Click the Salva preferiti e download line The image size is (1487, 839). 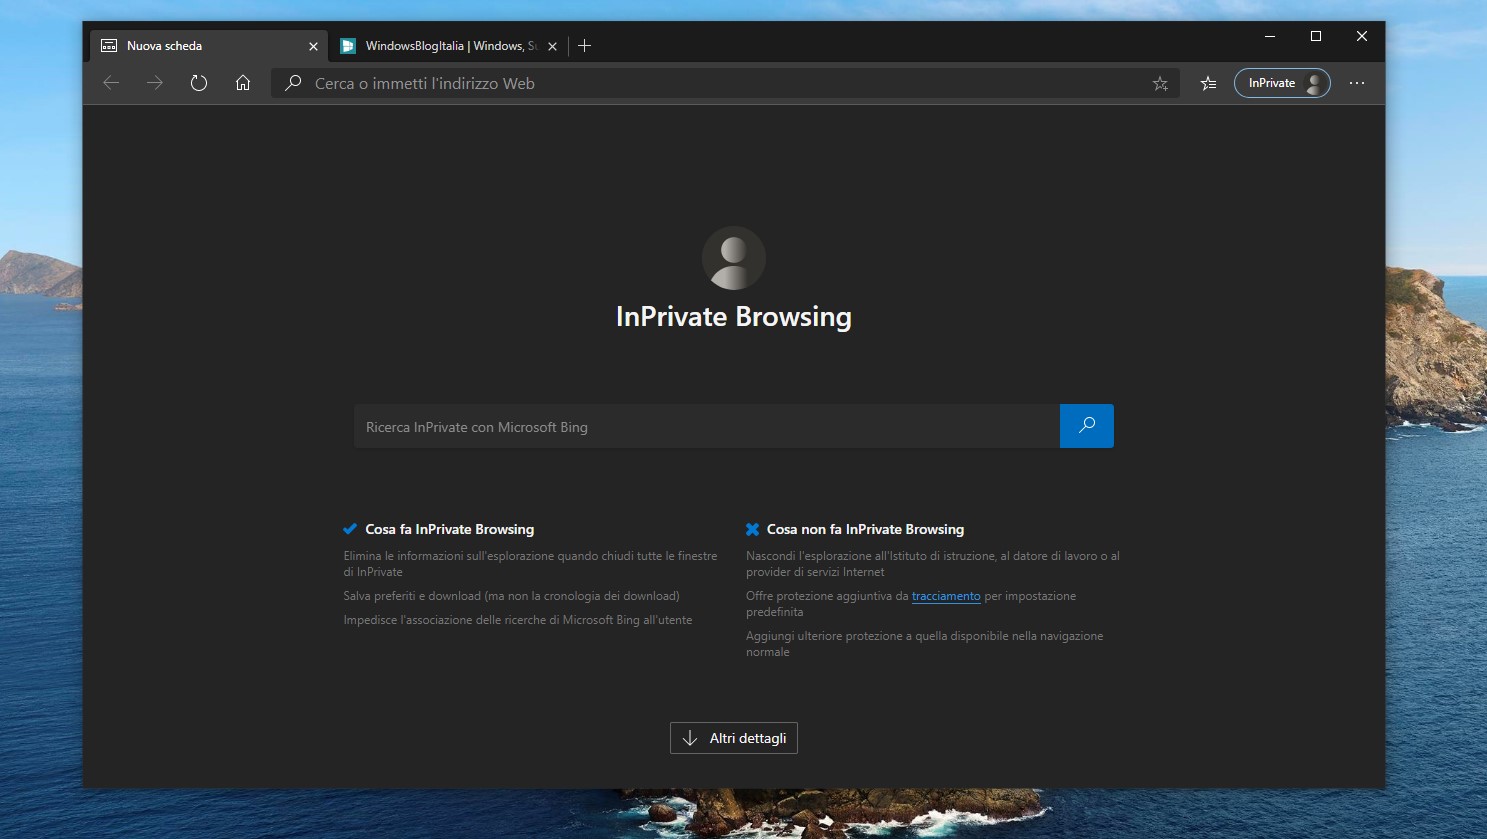pos(511,596)
